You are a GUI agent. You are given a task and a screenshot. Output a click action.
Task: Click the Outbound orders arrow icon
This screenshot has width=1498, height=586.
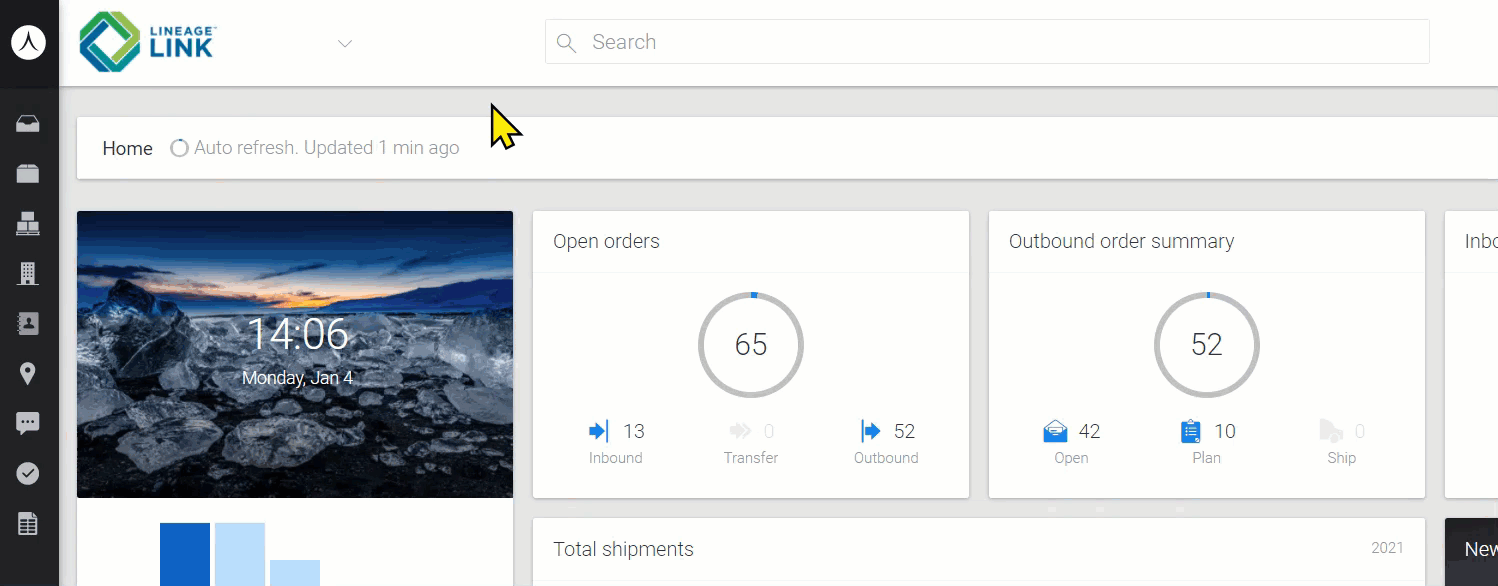870,431
